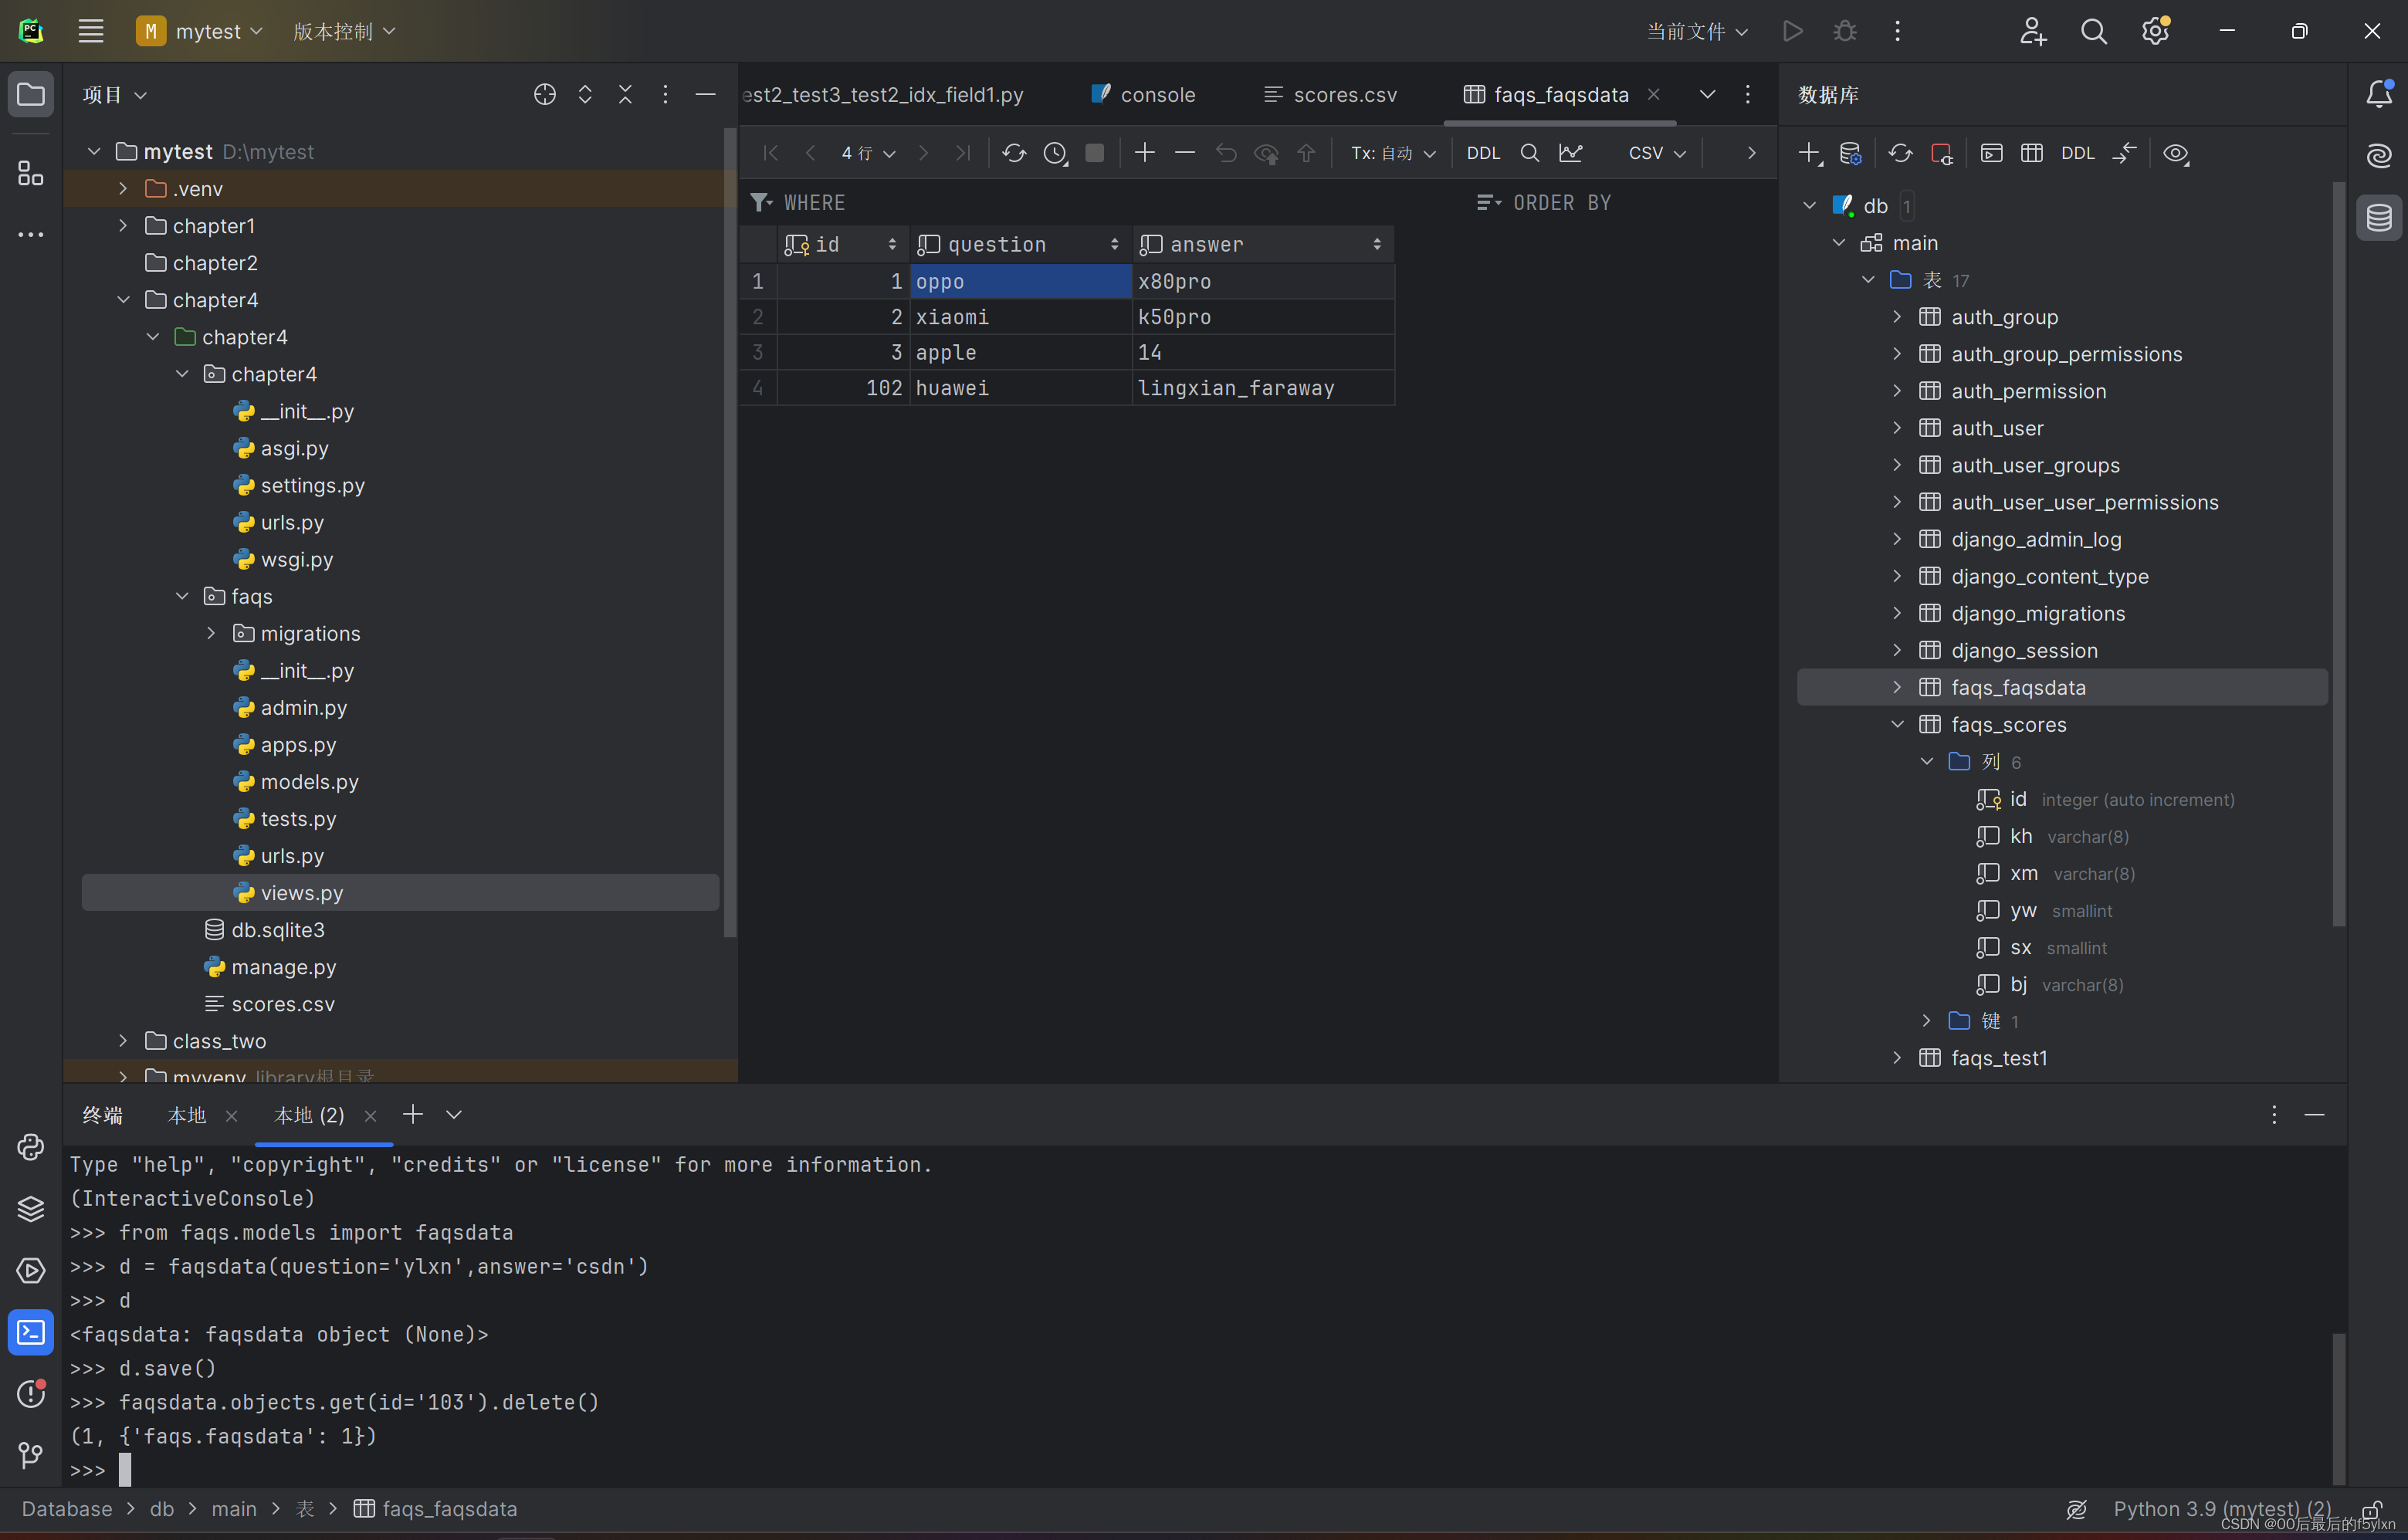Image resolution: width=2408 pixels, height=1540 pixels.
Task: Delete the selected row in the data editor
Action: [x=1185, y=152]
